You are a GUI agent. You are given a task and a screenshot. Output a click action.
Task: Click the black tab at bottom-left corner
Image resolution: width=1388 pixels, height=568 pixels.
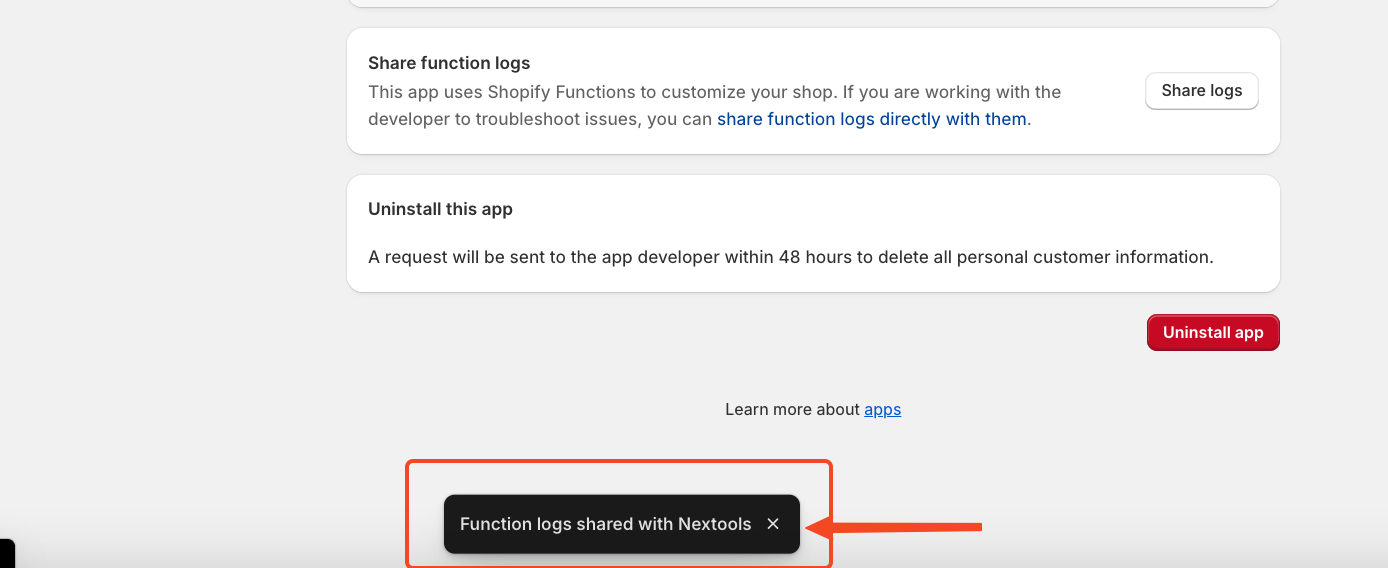click(6, 553)
